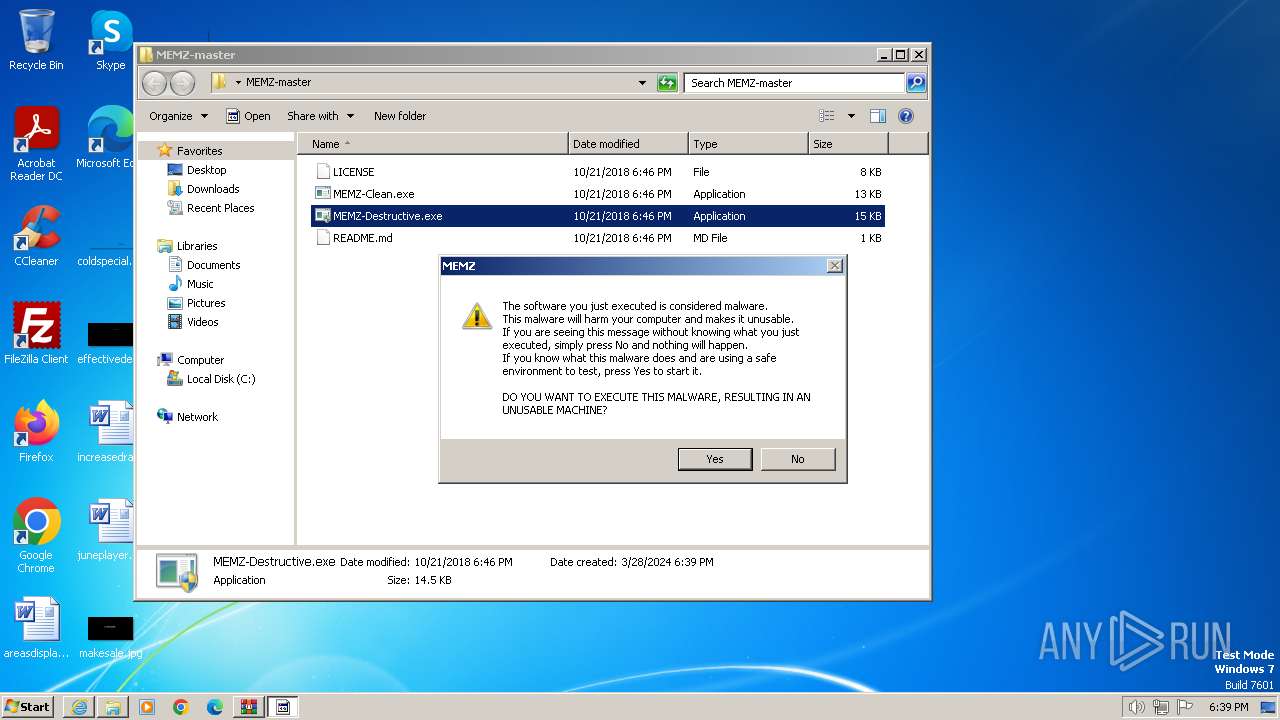Click the volume speaker tray icon
1280x720 pixels.
pyautogui.click(x=1136, y=707)
